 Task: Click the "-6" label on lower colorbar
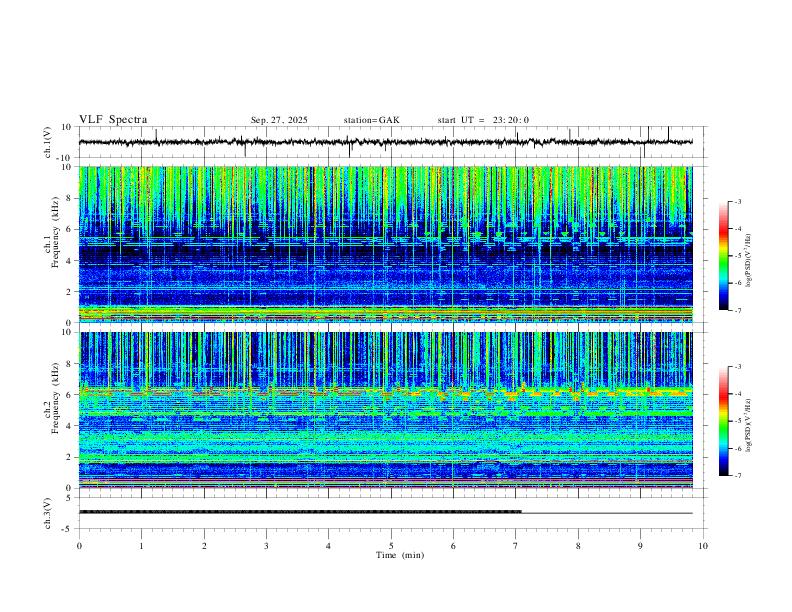pyautogui.click(x=737, y=448)
